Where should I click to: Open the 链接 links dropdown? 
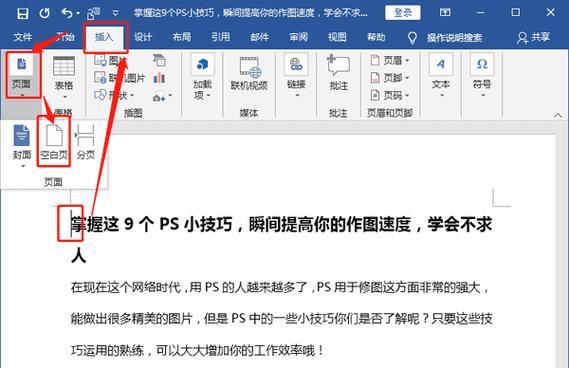(x=296, y=75)
